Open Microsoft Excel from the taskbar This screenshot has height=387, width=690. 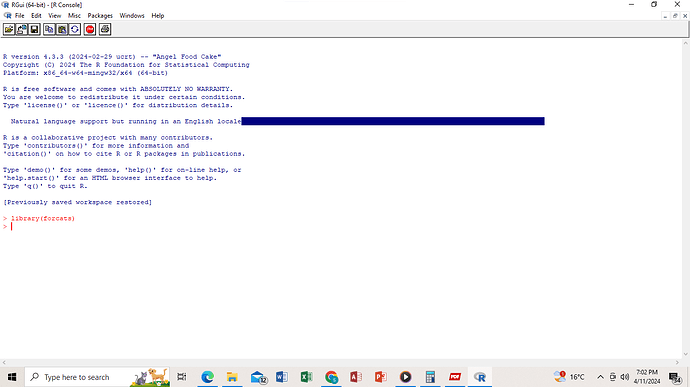click(307, 377)
